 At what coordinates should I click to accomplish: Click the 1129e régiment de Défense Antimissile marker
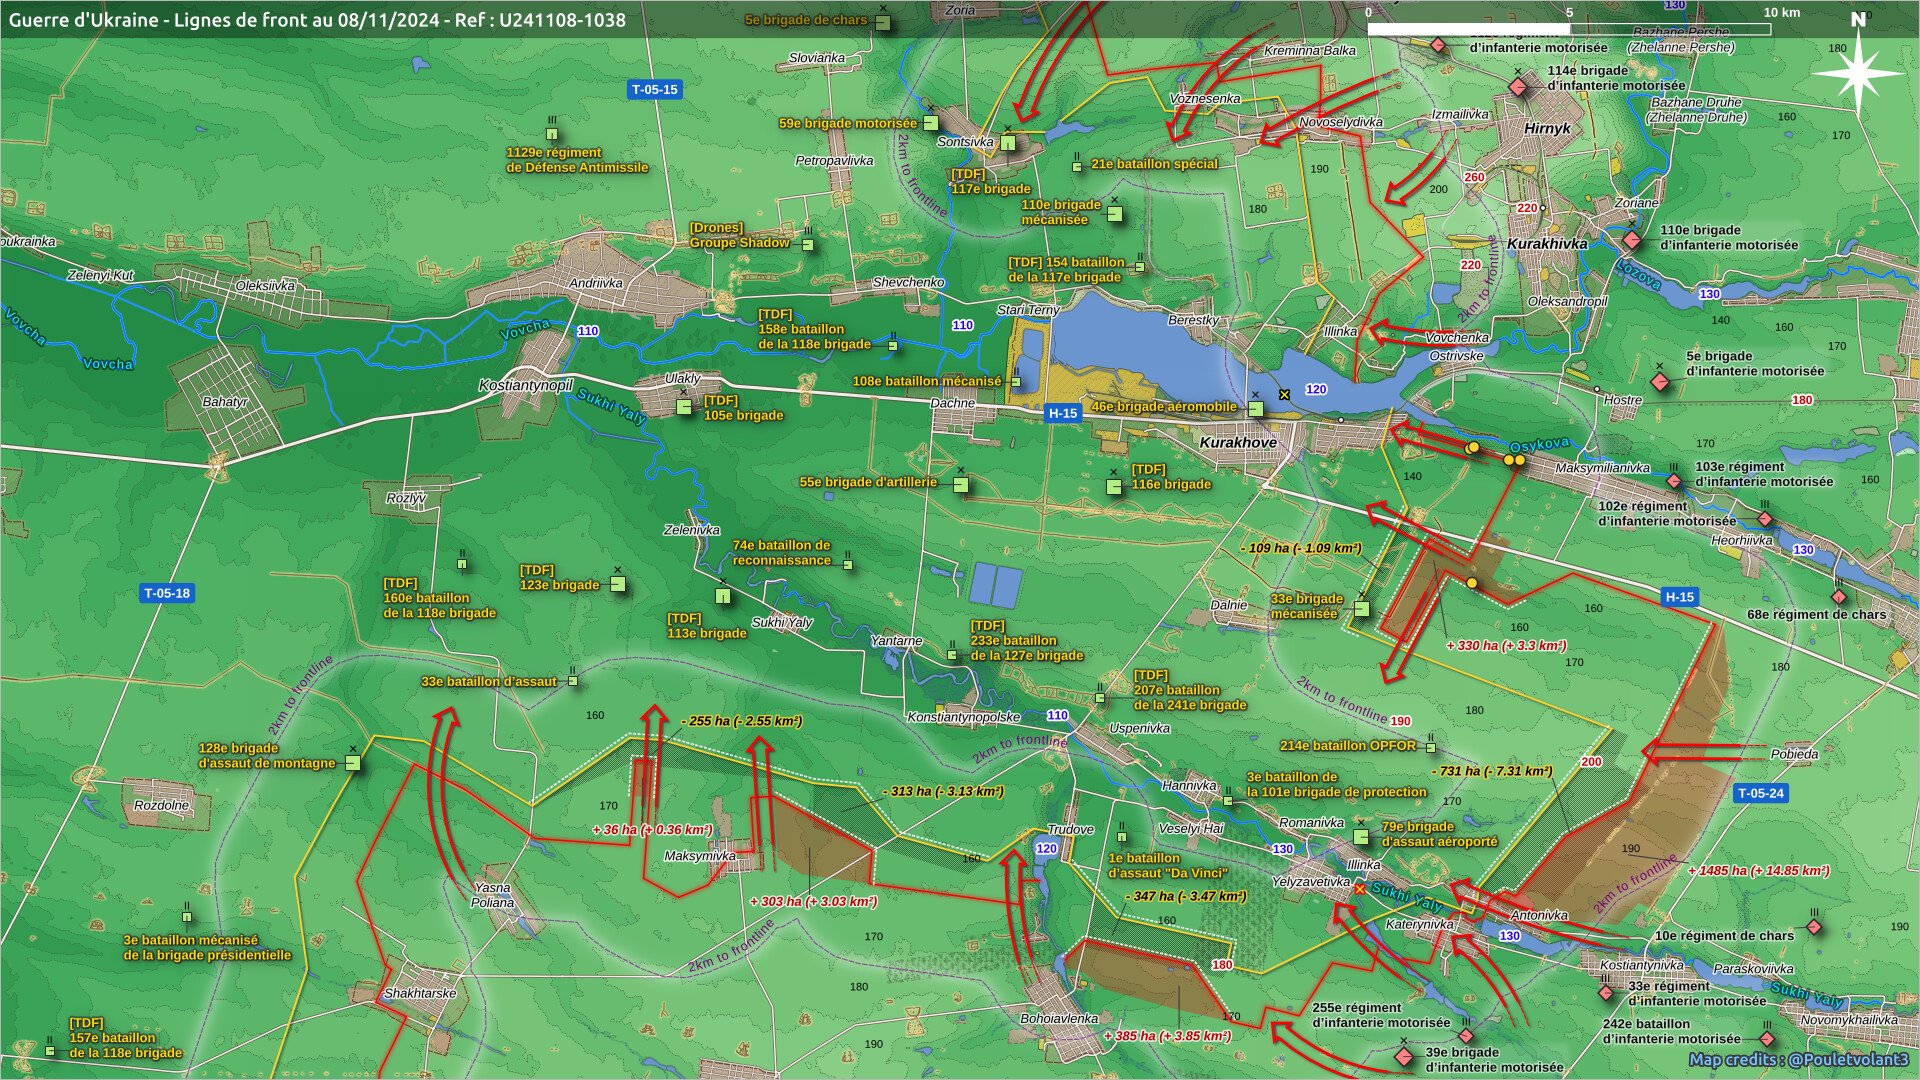click(x=552, y=134)
